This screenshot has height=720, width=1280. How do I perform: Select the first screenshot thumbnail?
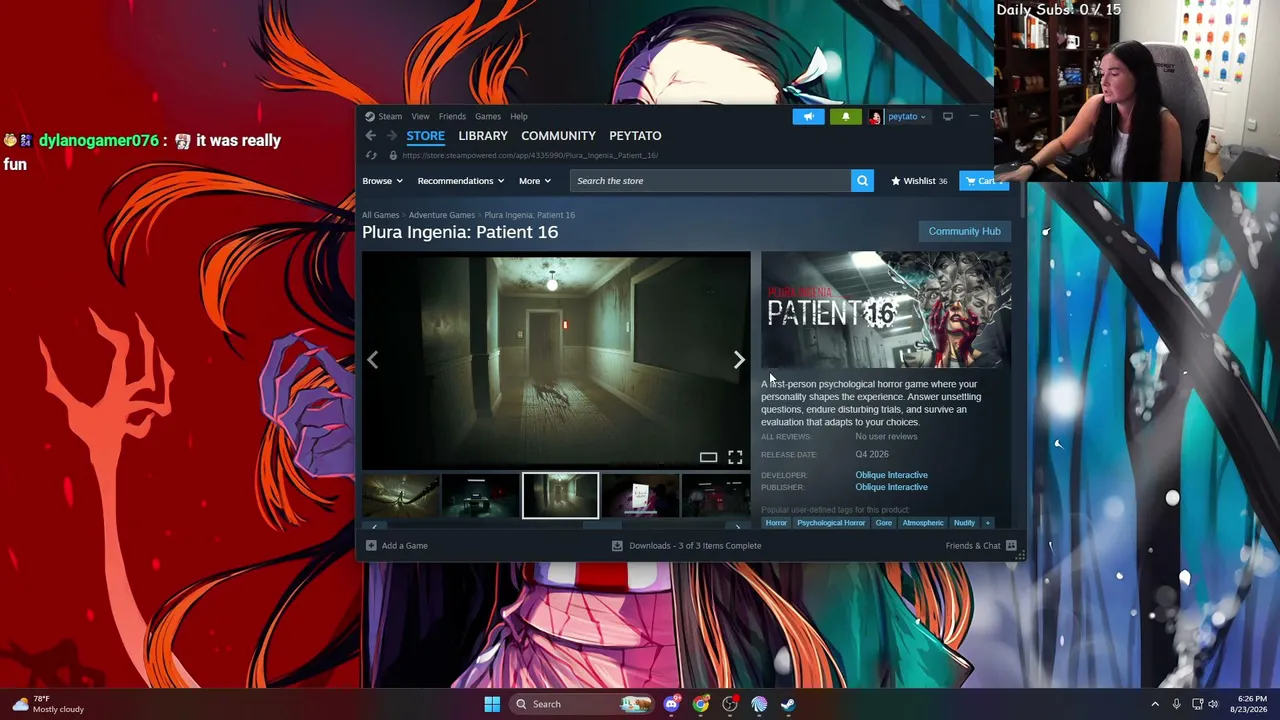[x=400, y=496]
